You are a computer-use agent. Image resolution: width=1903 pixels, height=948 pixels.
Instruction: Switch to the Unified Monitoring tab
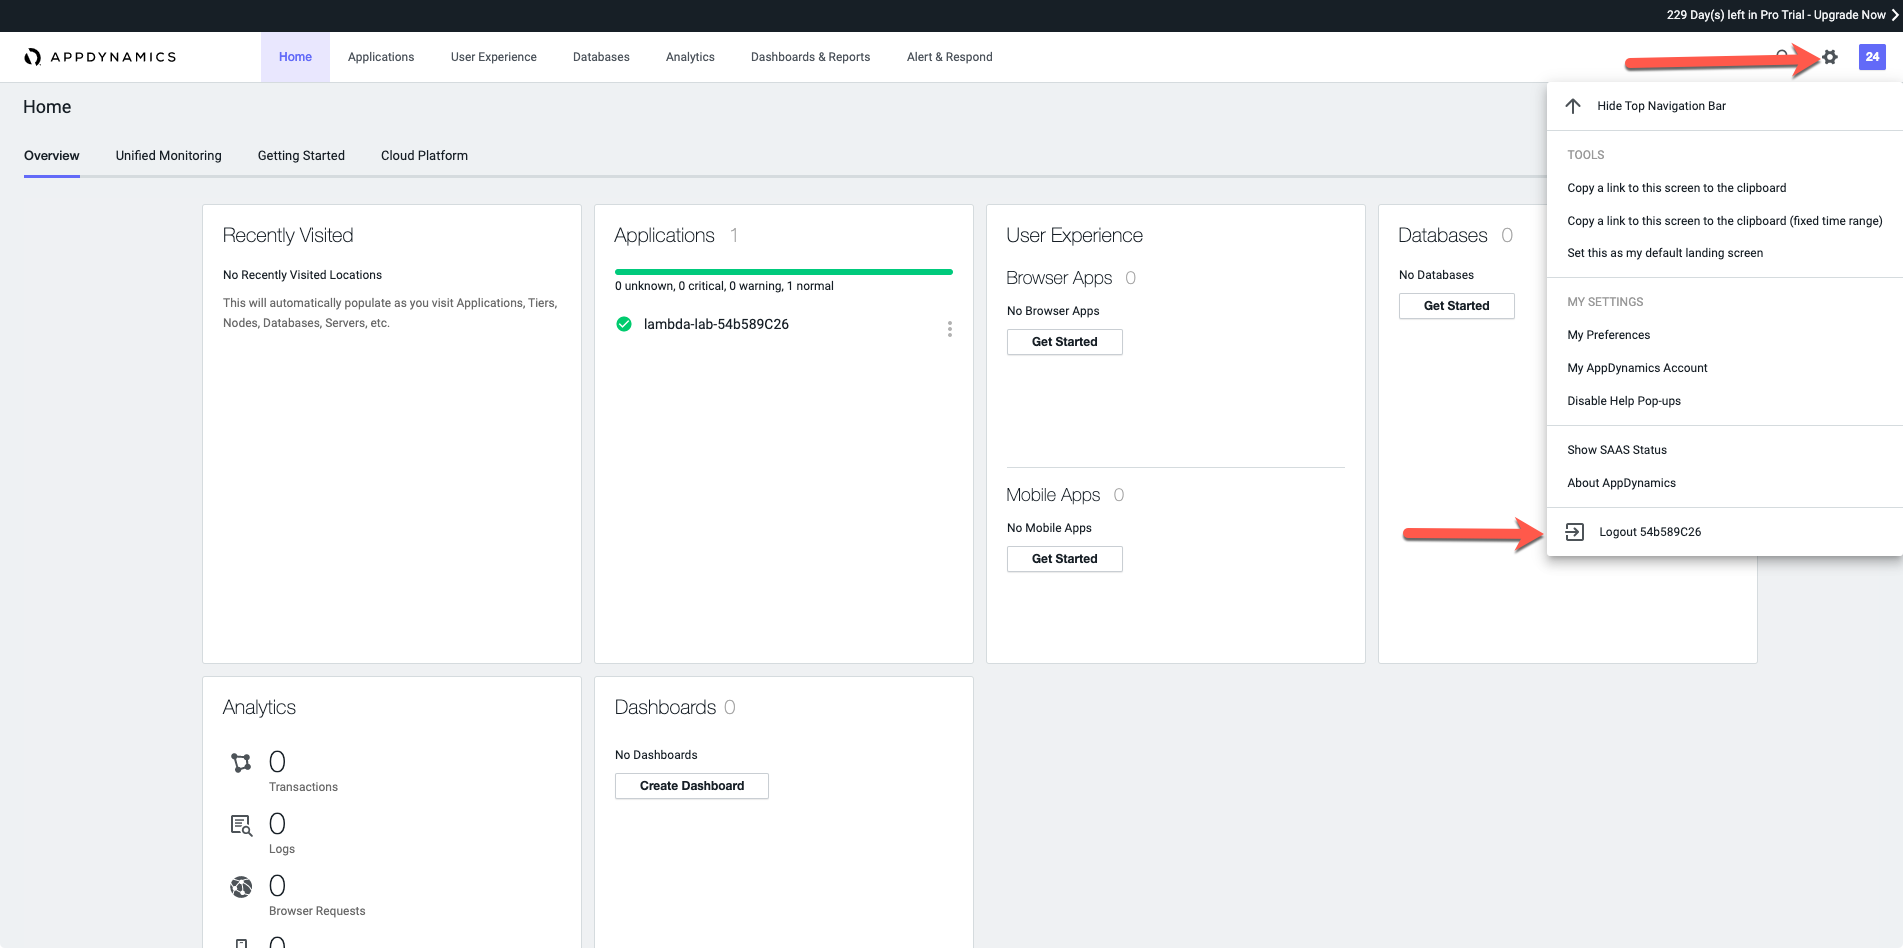click(x=168, y=156)
